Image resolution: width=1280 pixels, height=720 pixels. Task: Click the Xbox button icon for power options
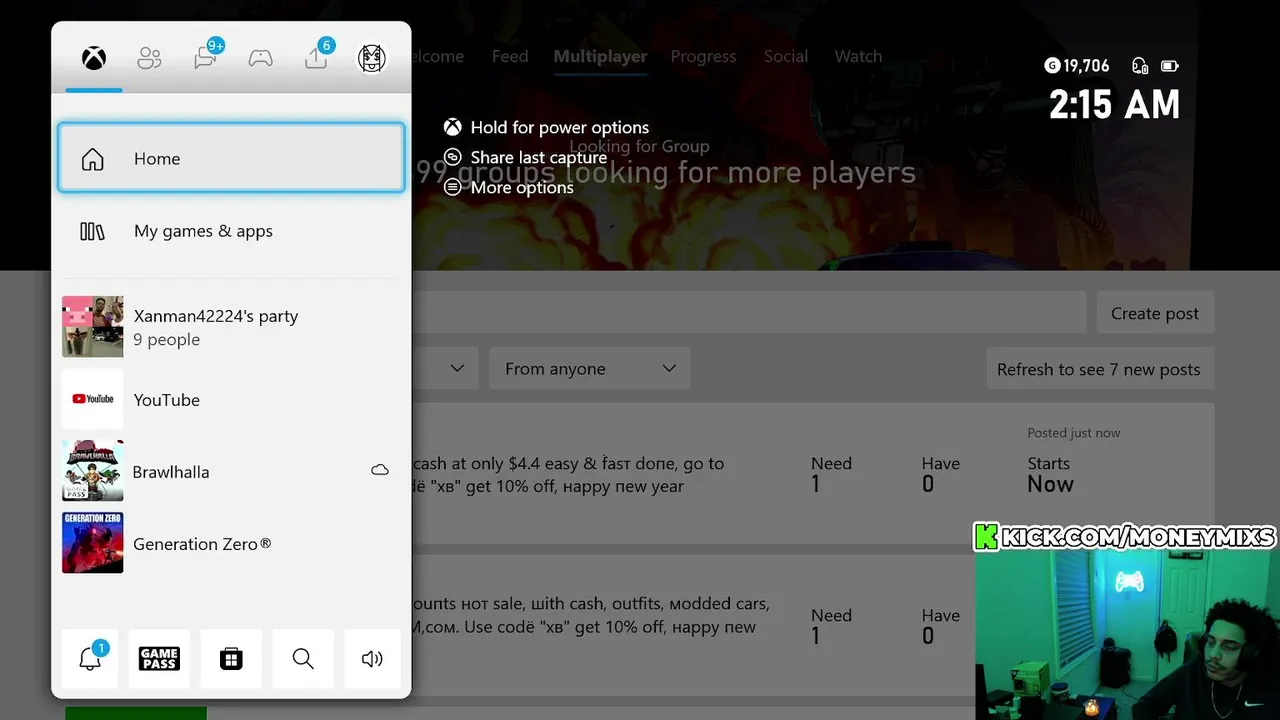(453, 127)
